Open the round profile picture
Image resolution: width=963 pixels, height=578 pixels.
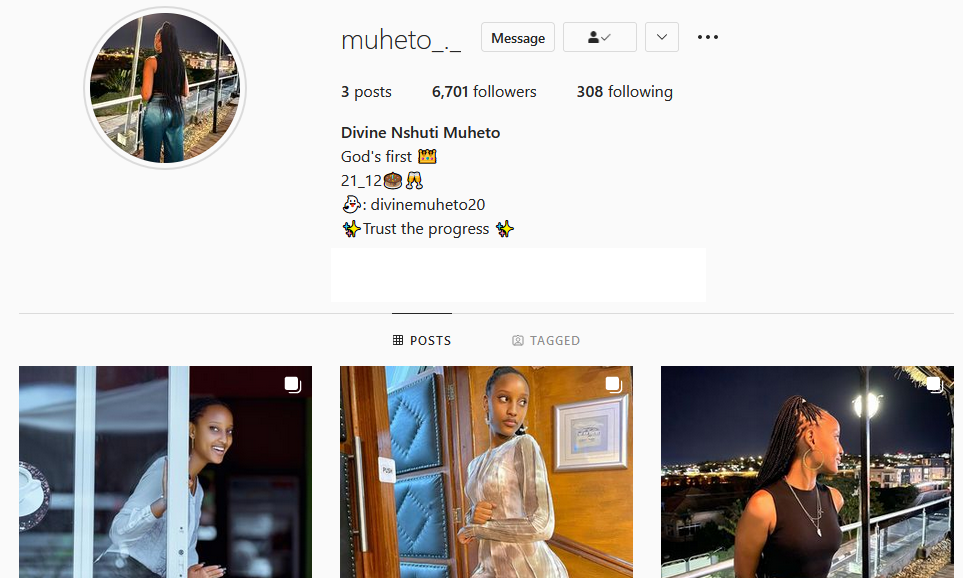[165, 88]
